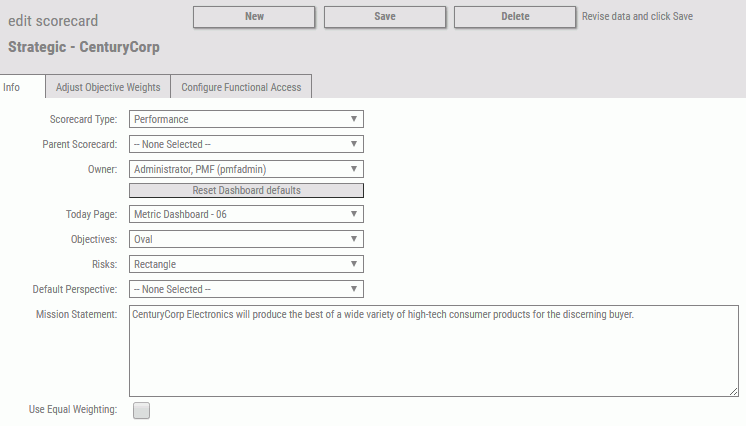Reset Dashboard defaults
This screenshot has width=746, height=426.
(x=246, y=190)
